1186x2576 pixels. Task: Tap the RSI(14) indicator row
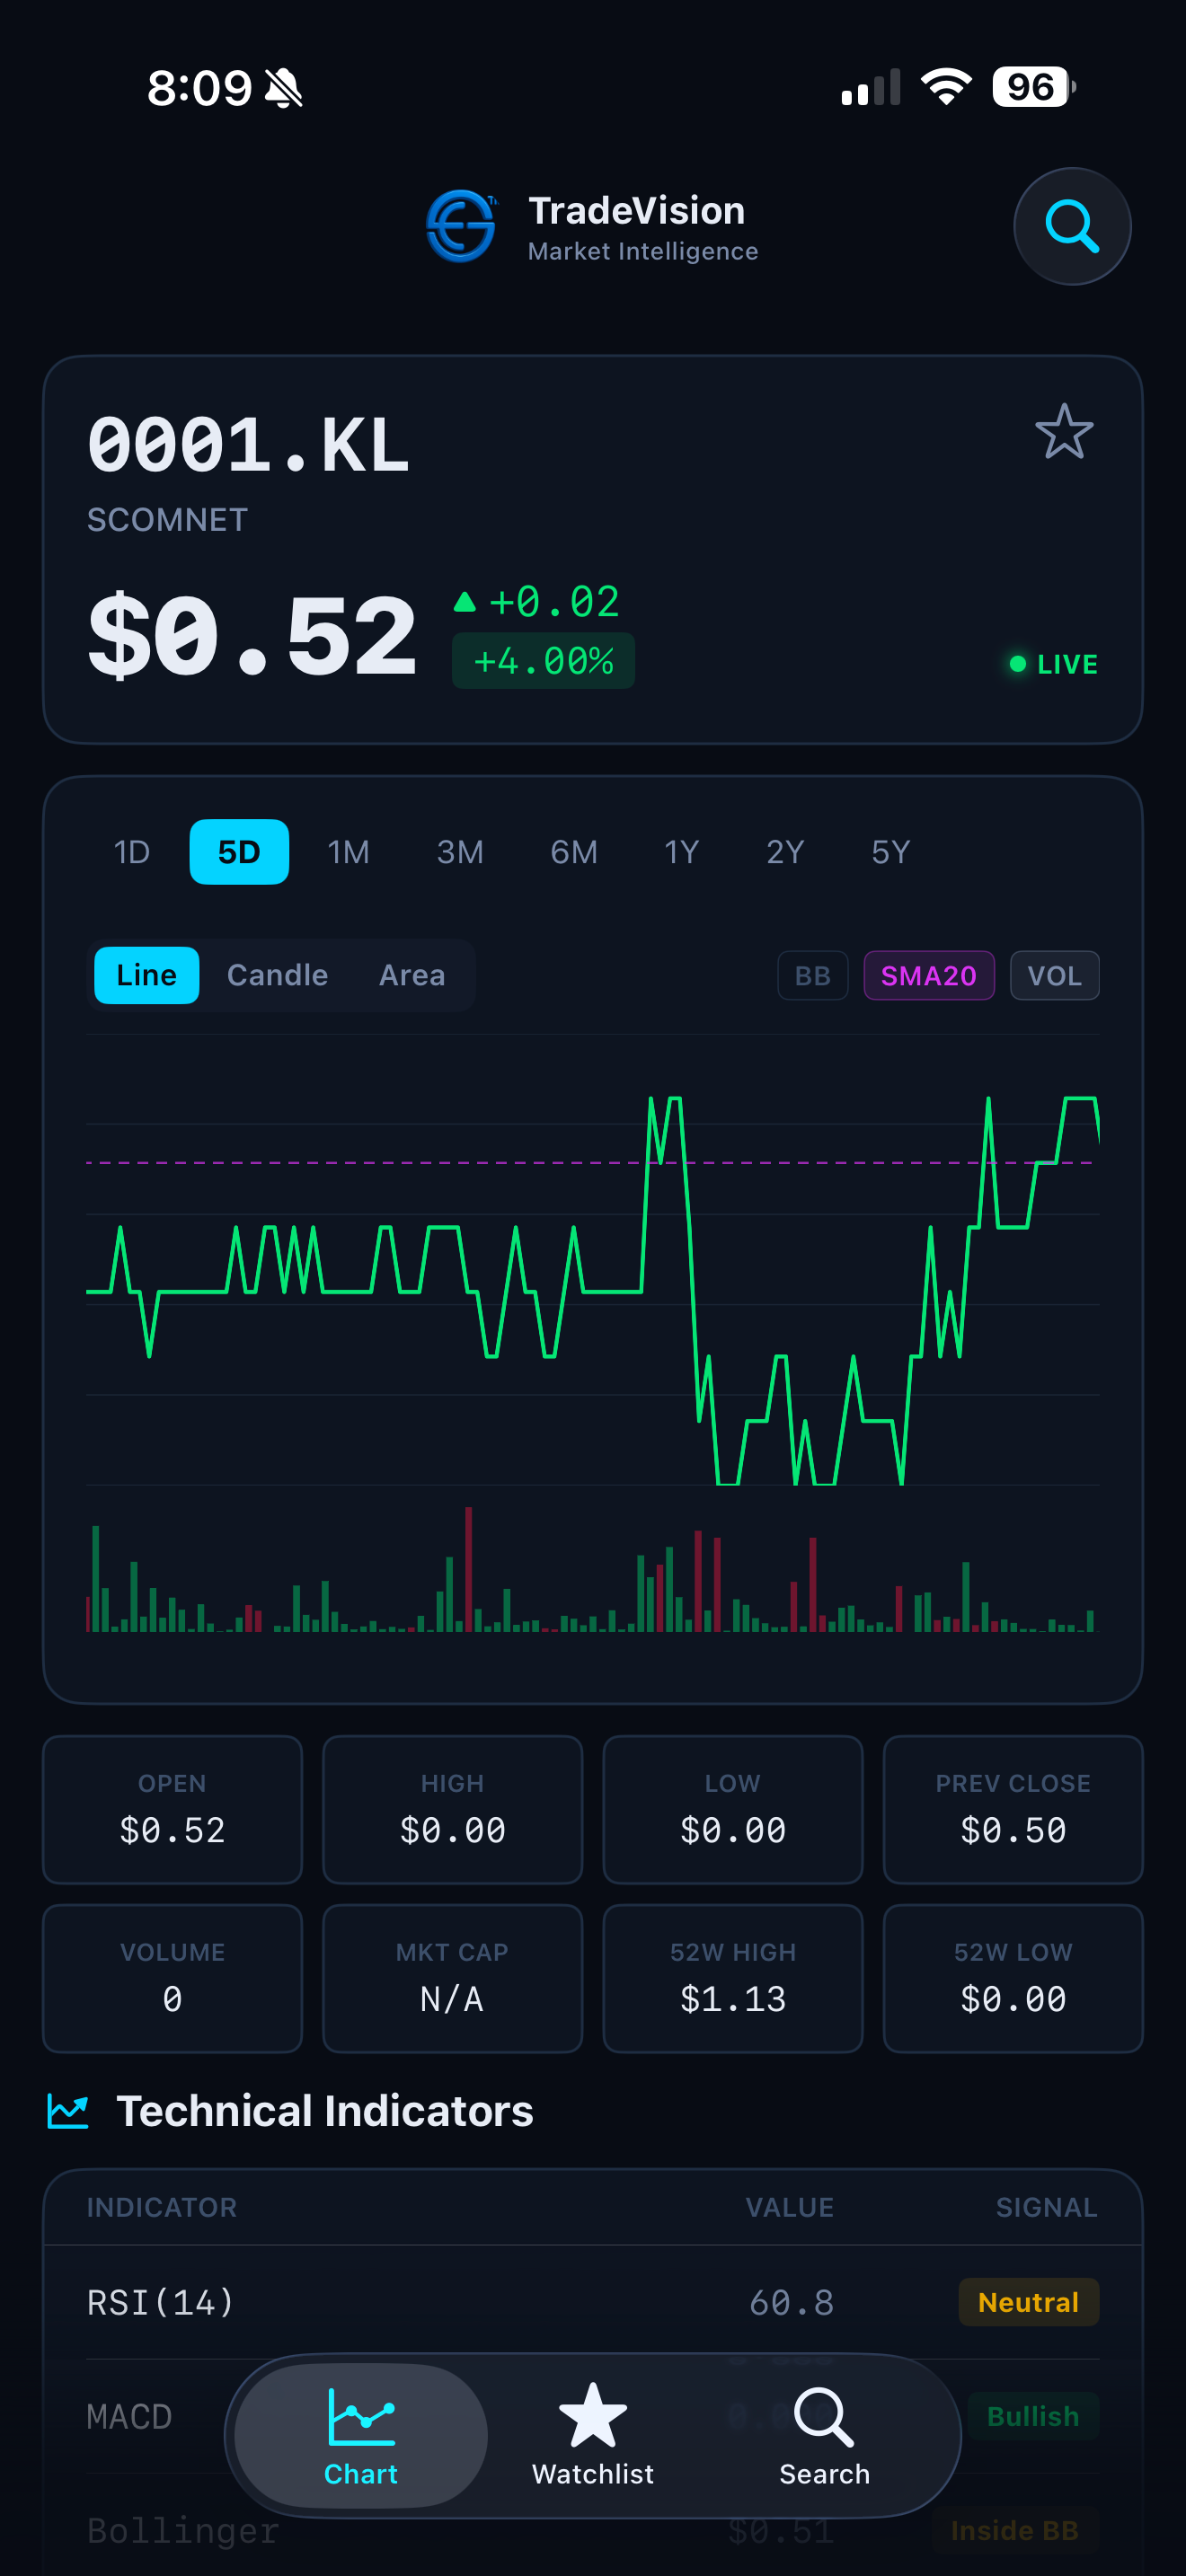tap(593, 2302)
